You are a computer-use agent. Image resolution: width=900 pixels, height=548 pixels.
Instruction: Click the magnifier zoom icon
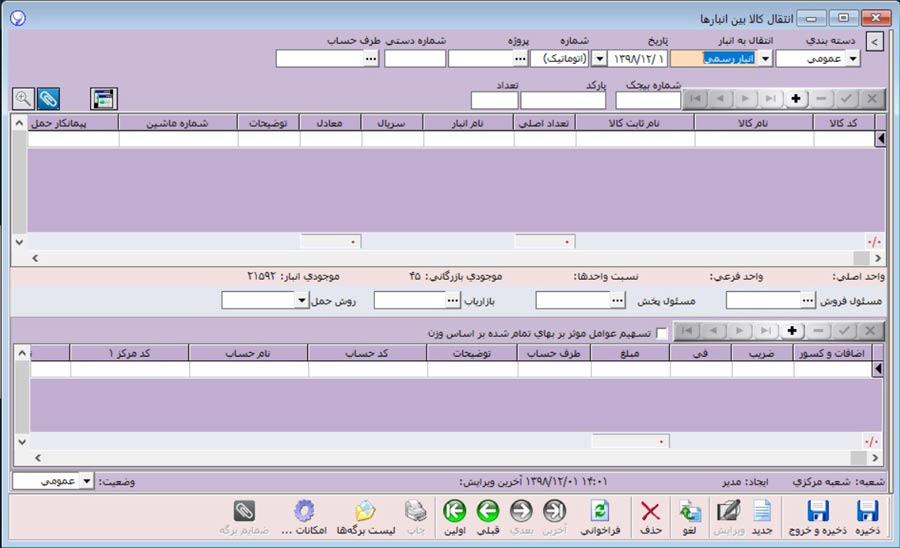[22, 98]
